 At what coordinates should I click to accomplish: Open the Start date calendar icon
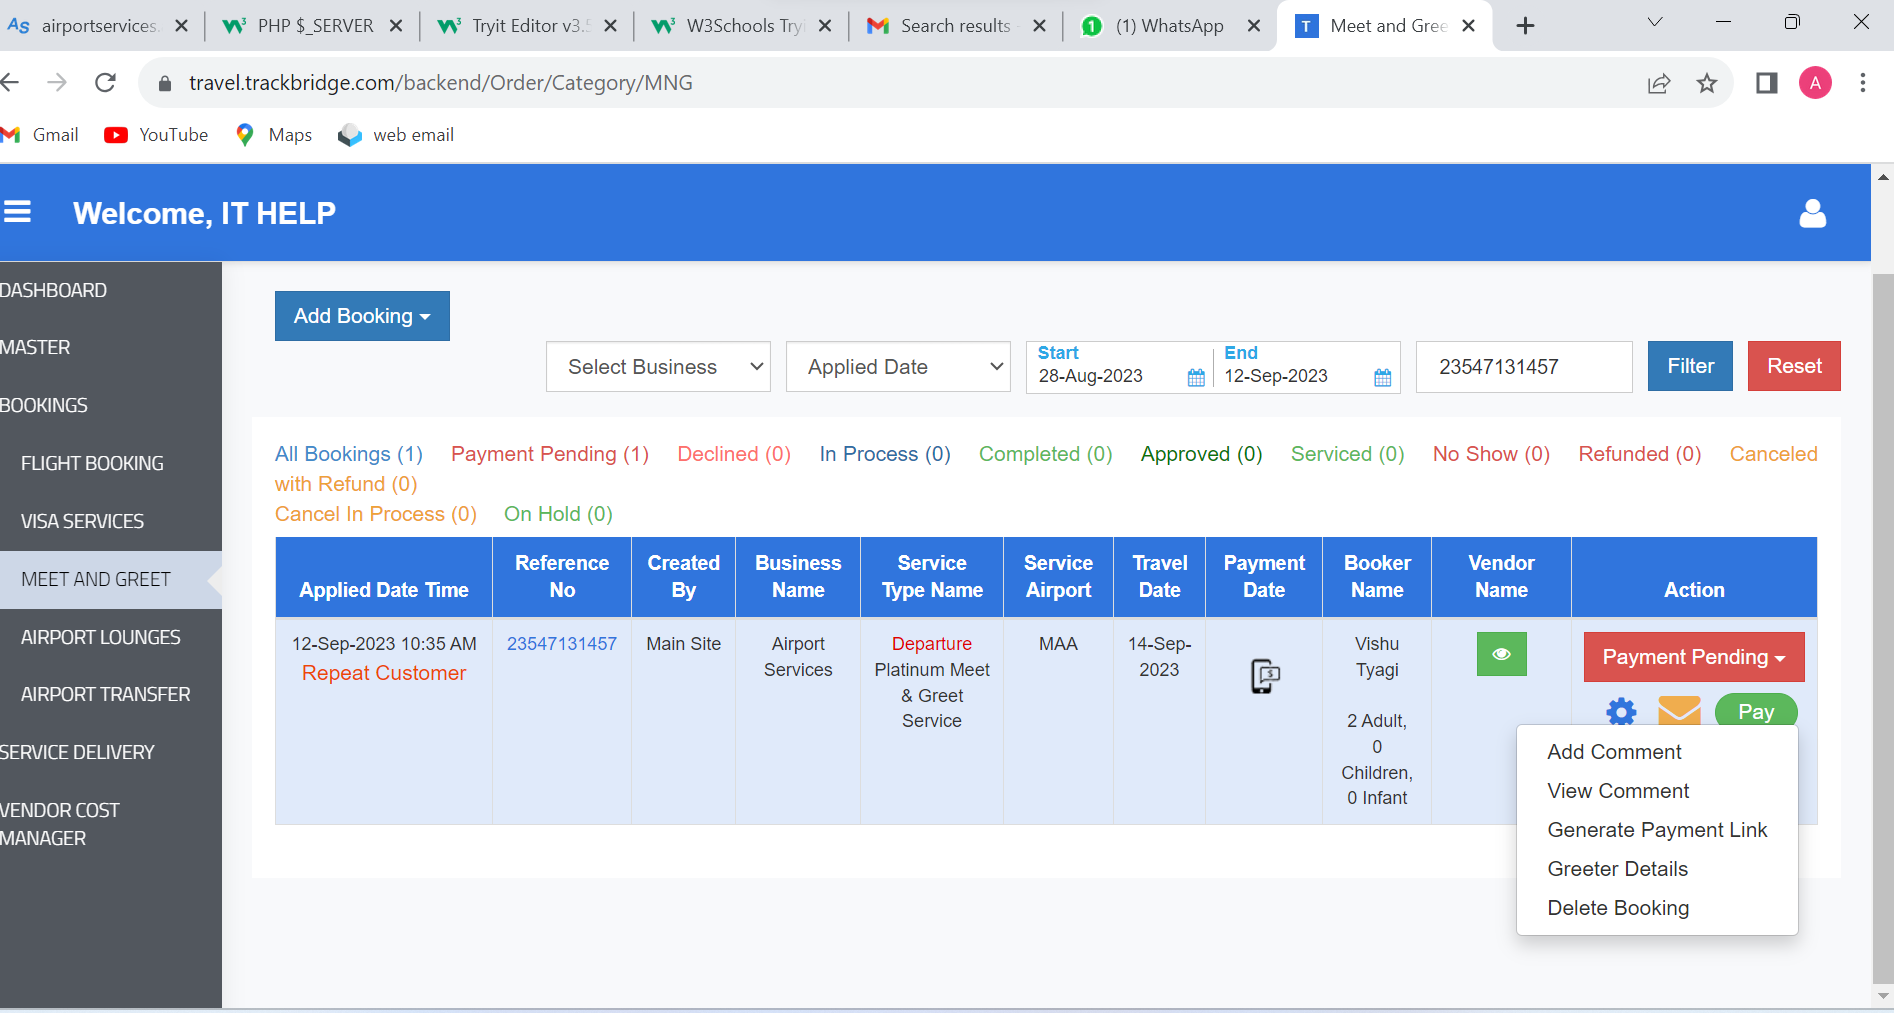tap(1196, 377)
